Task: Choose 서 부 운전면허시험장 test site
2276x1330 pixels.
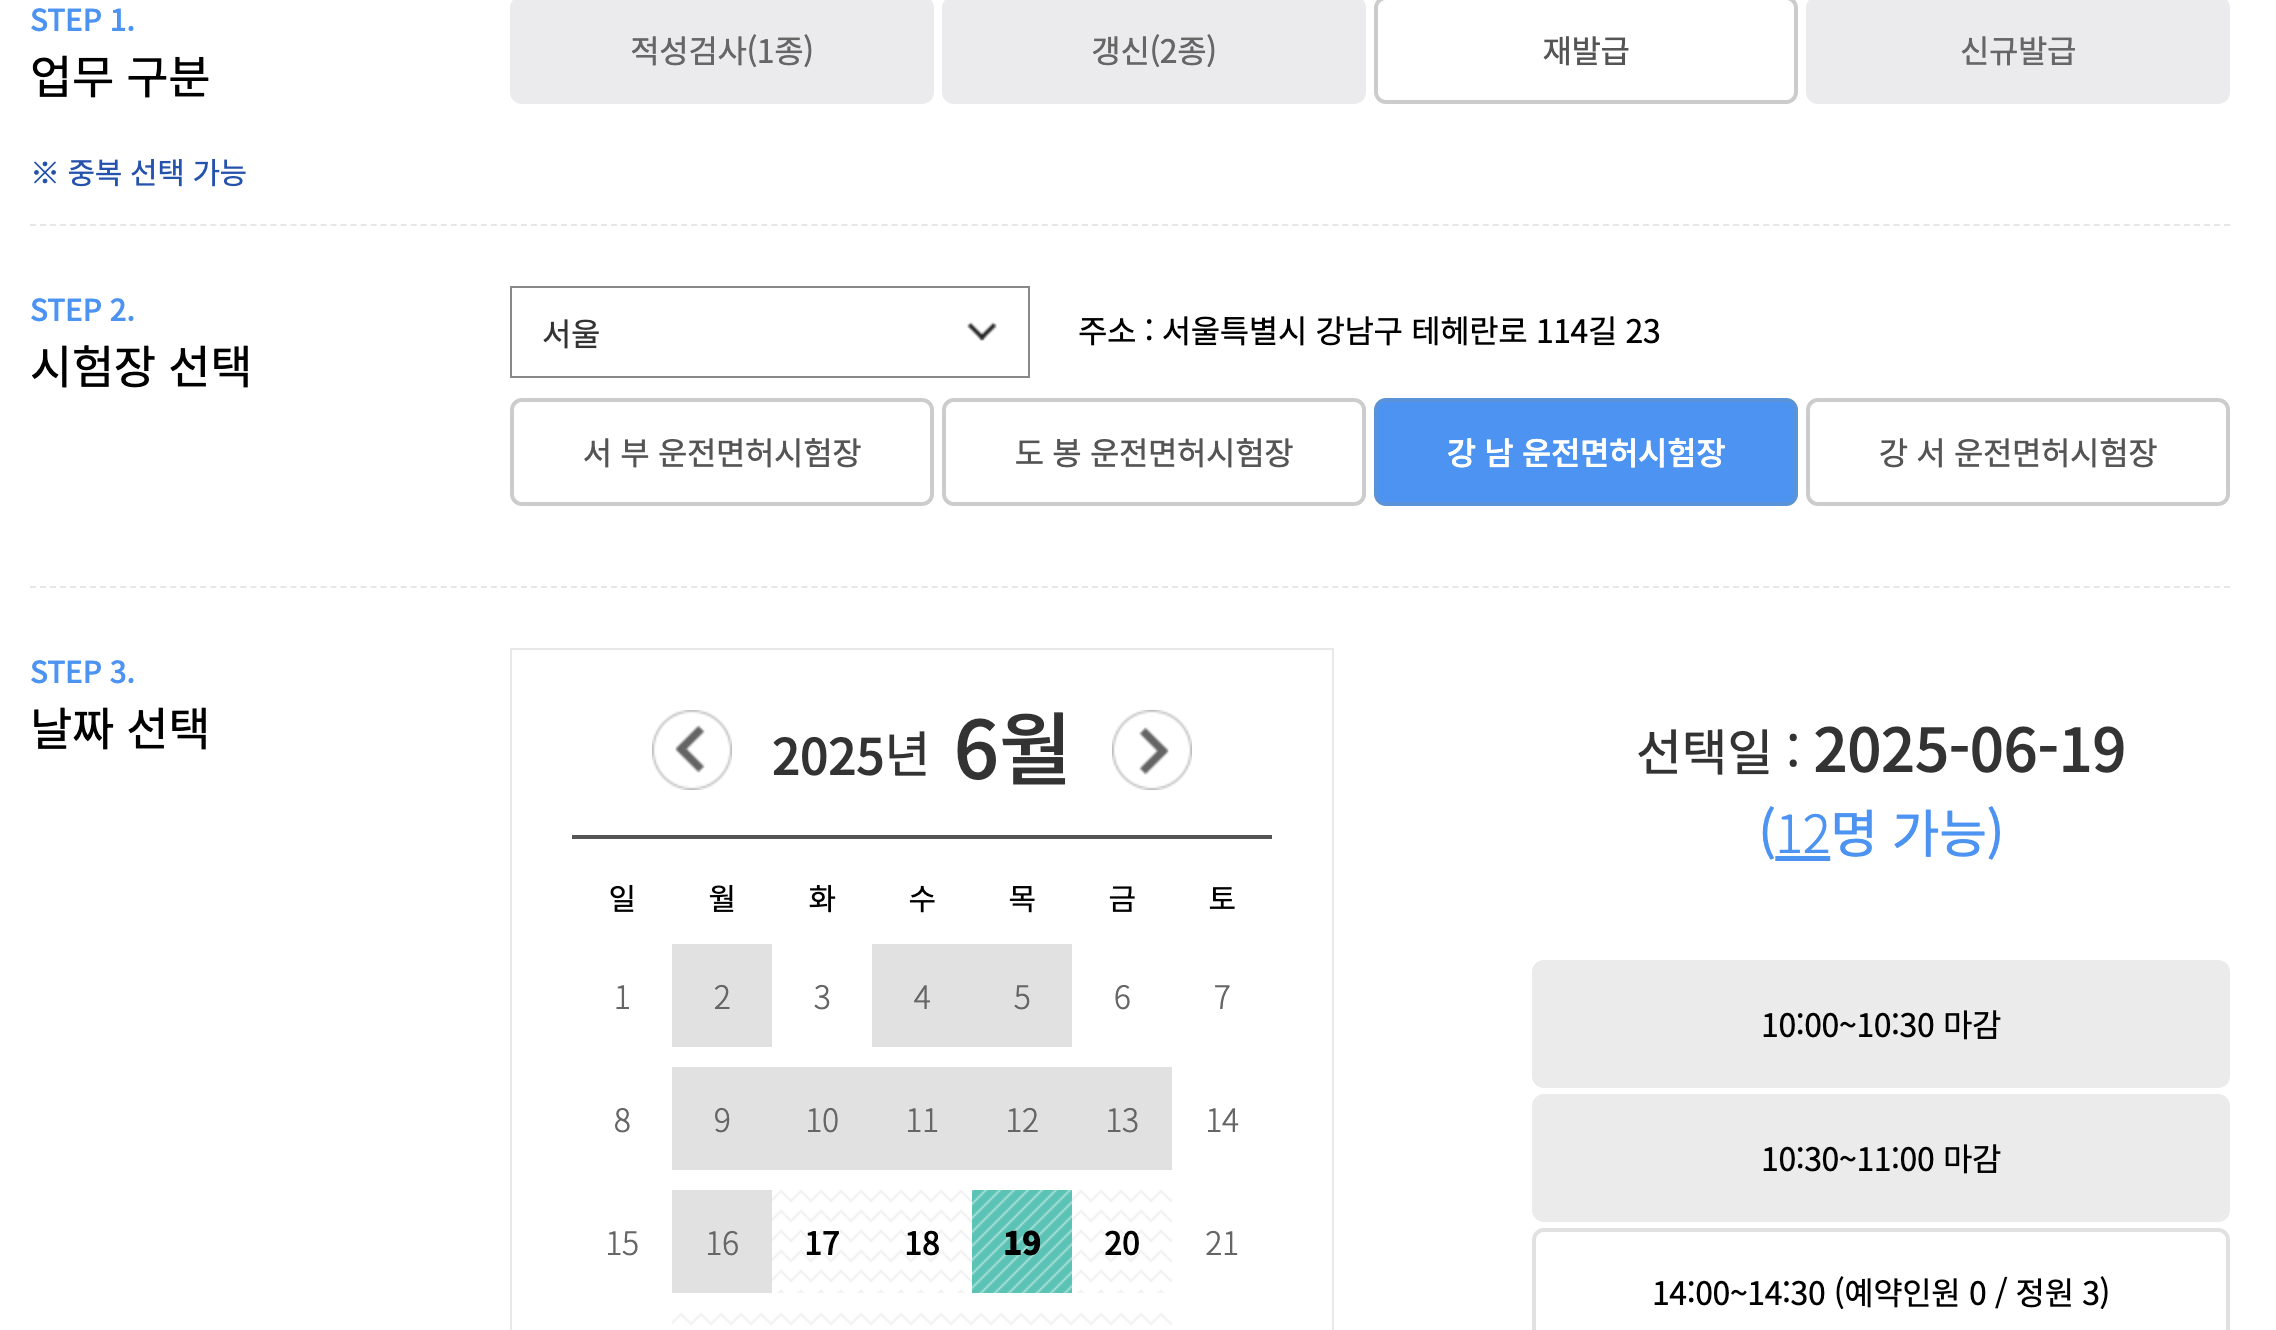Action: click(x=721, y=451)
